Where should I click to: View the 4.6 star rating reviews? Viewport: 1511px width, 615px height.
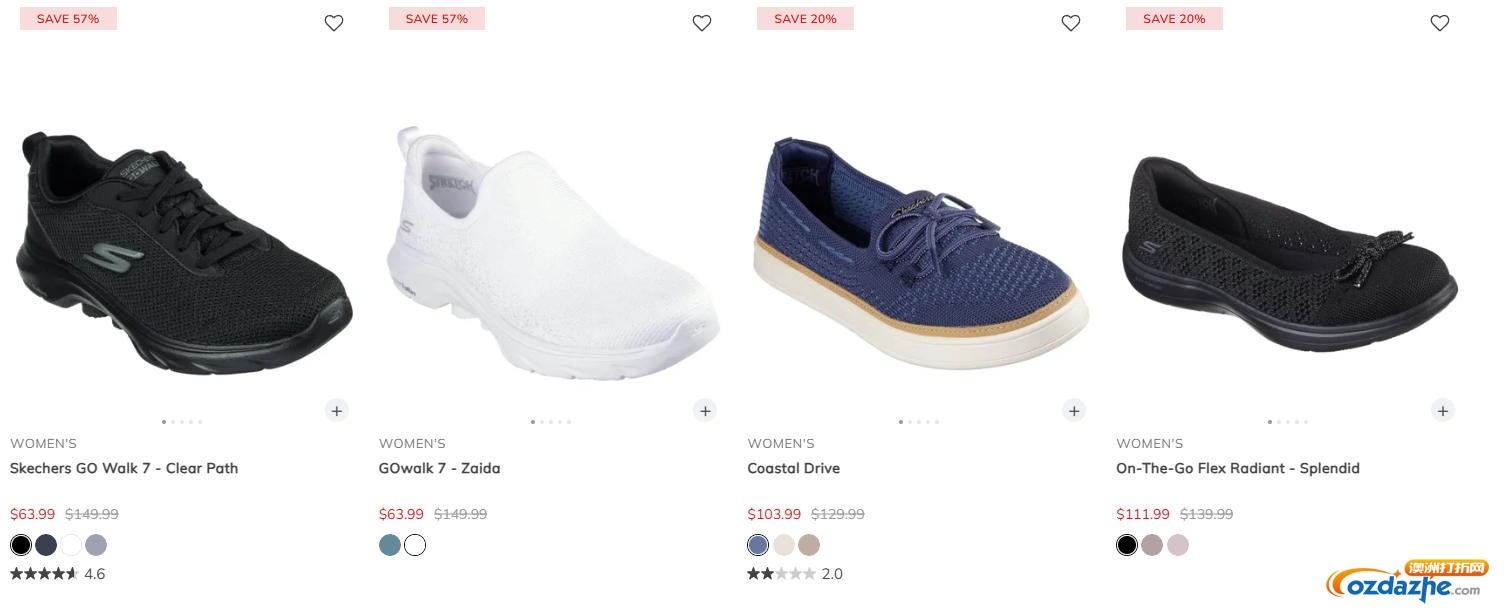click(x=57, y=574)
